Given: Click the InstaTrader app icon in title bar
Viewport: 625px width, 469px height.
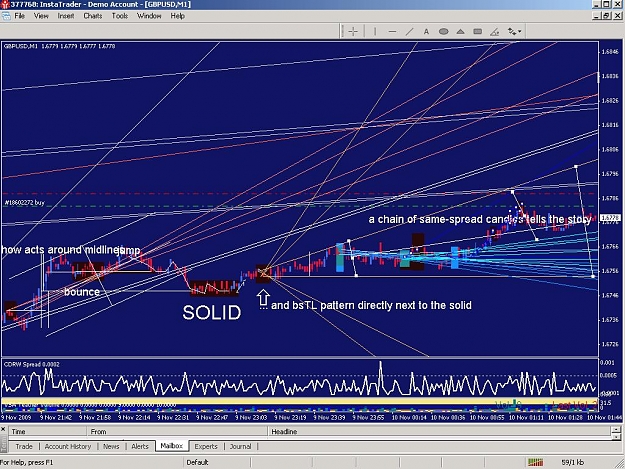Looking at the screenshot, I should tap(5, 4).
